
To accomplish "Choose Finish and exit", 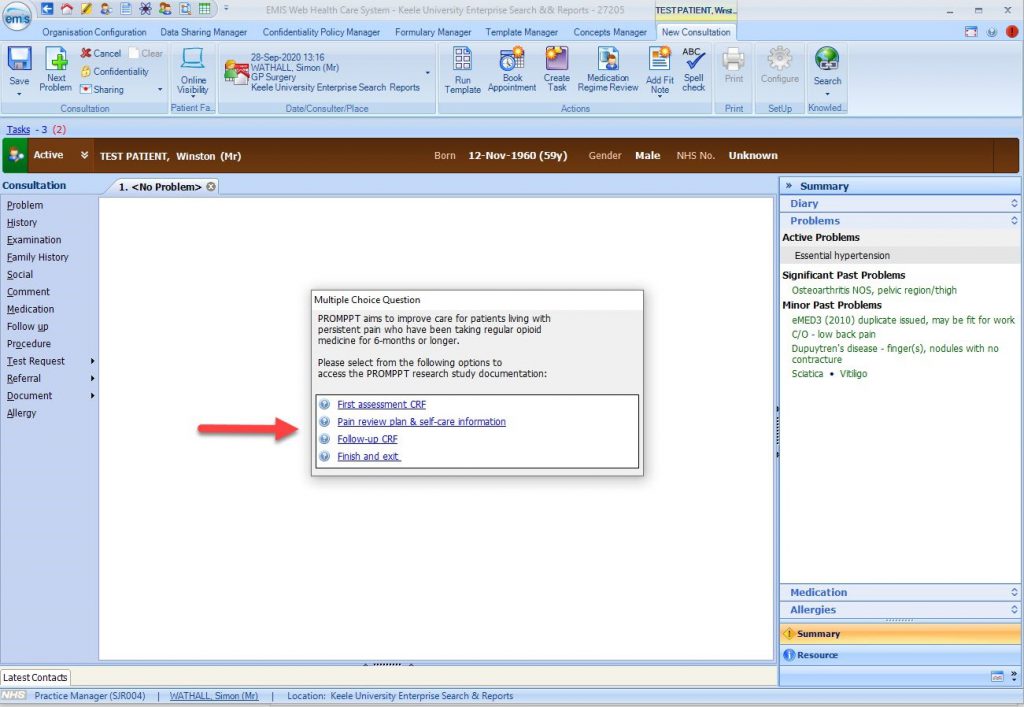I will point(368,456).
